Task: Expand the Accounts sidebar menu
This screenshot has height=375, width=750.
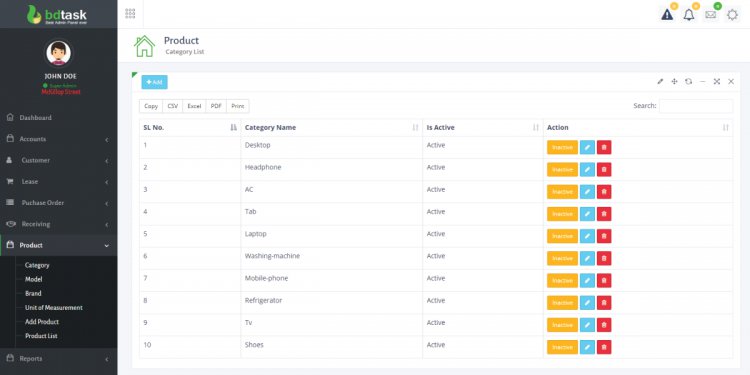Action: [x=58, y=139]
